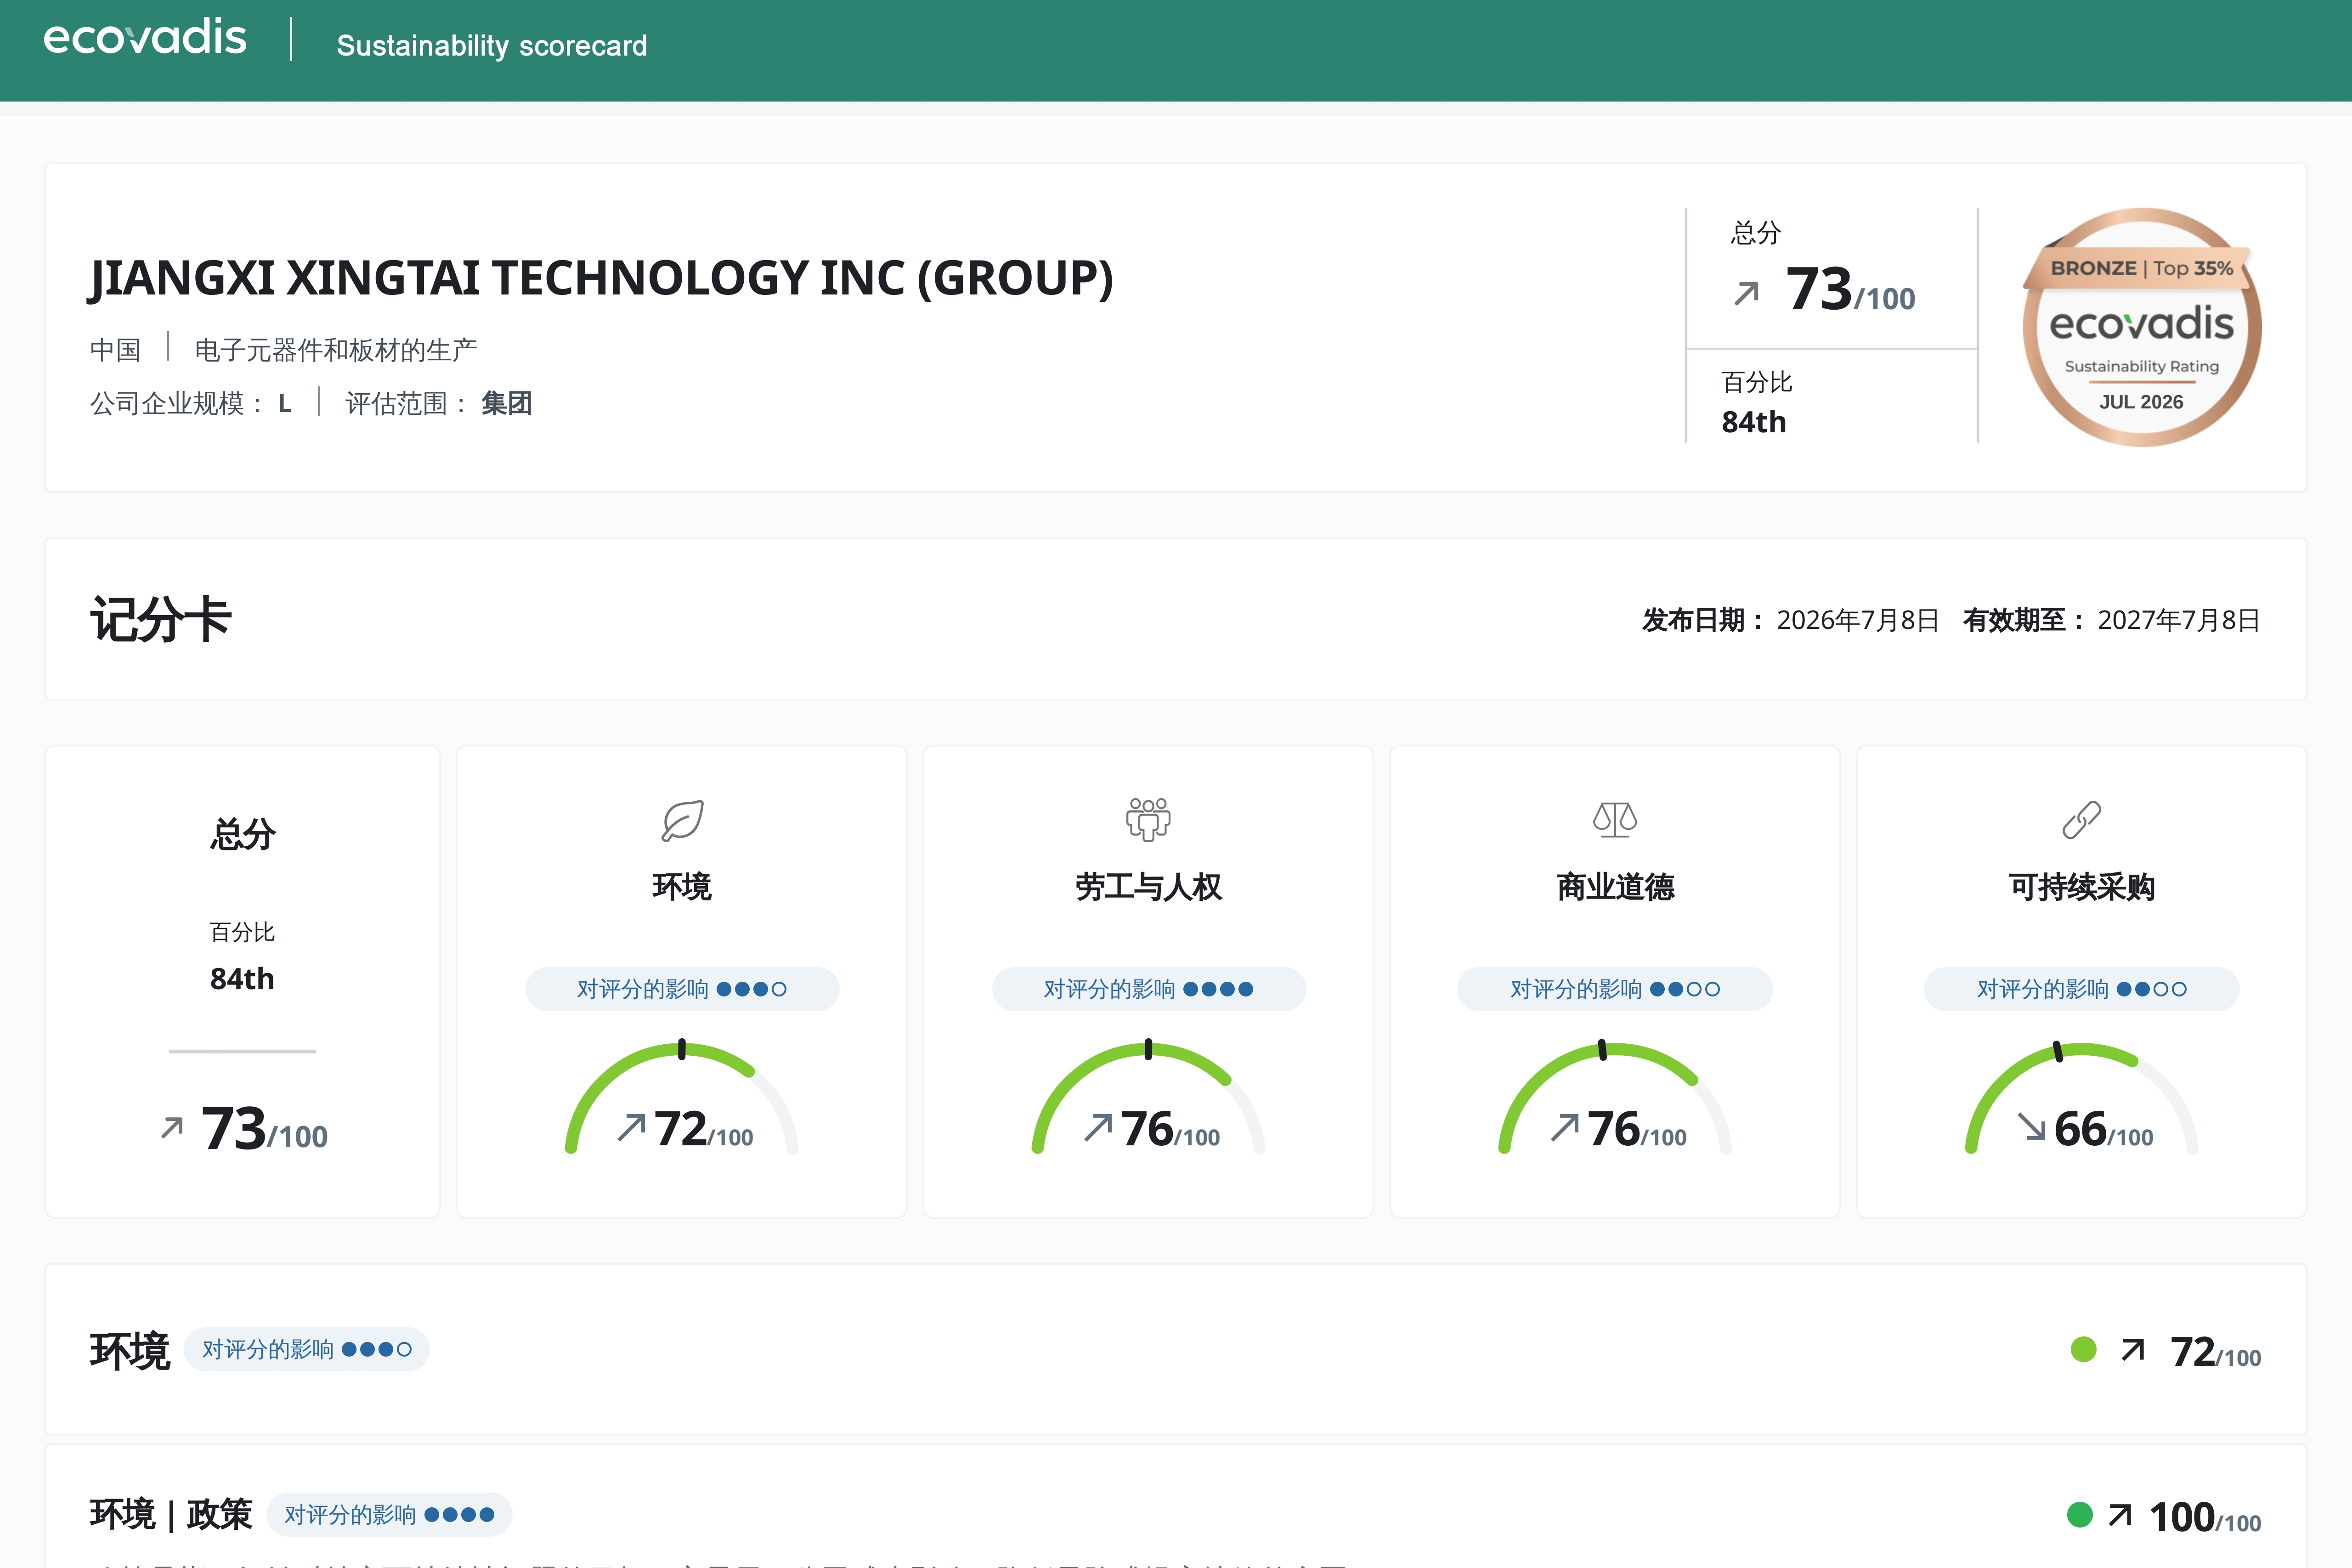Click the 对评分的影响 pill in the 环境 card
This screenshot has height=1568, width=2352.
click(x=682, y=989)
